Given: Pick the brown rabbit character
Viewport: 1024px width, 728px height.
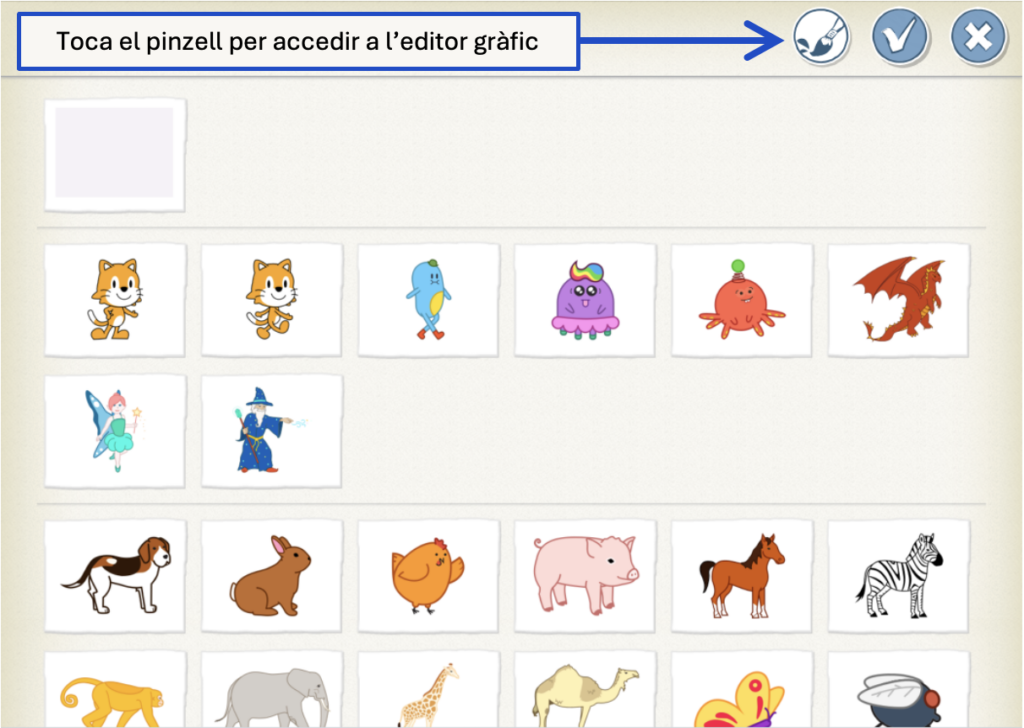Looking at the screenshot, I should tap(271, 576).
